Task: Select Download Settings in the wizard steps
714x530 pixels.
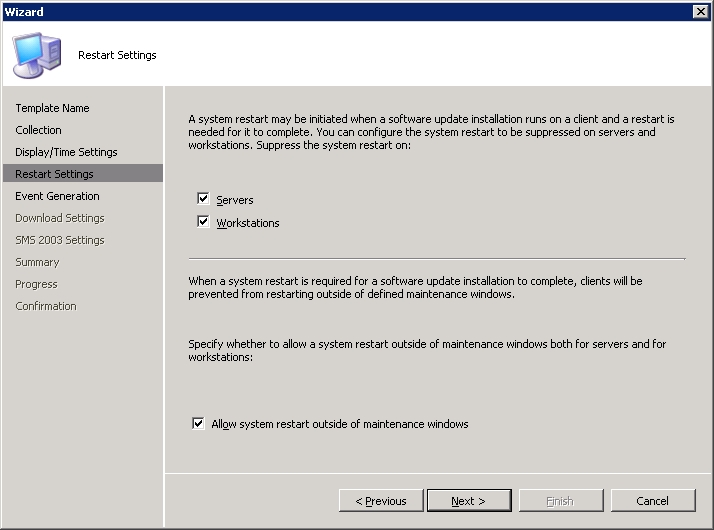Action: [60, 218]
